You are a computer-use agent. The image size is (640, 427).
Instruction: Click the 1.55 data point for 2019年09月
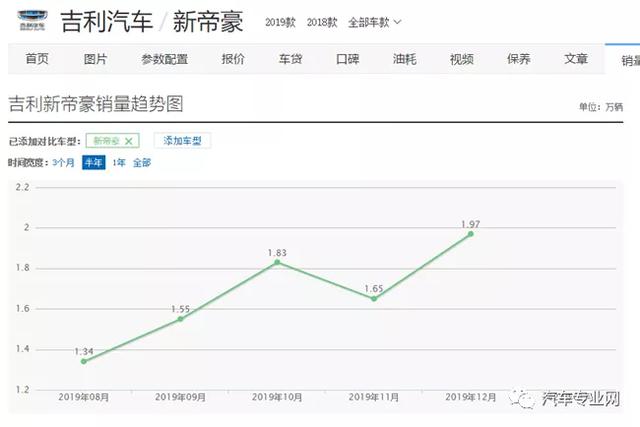(x=180, y=319)
